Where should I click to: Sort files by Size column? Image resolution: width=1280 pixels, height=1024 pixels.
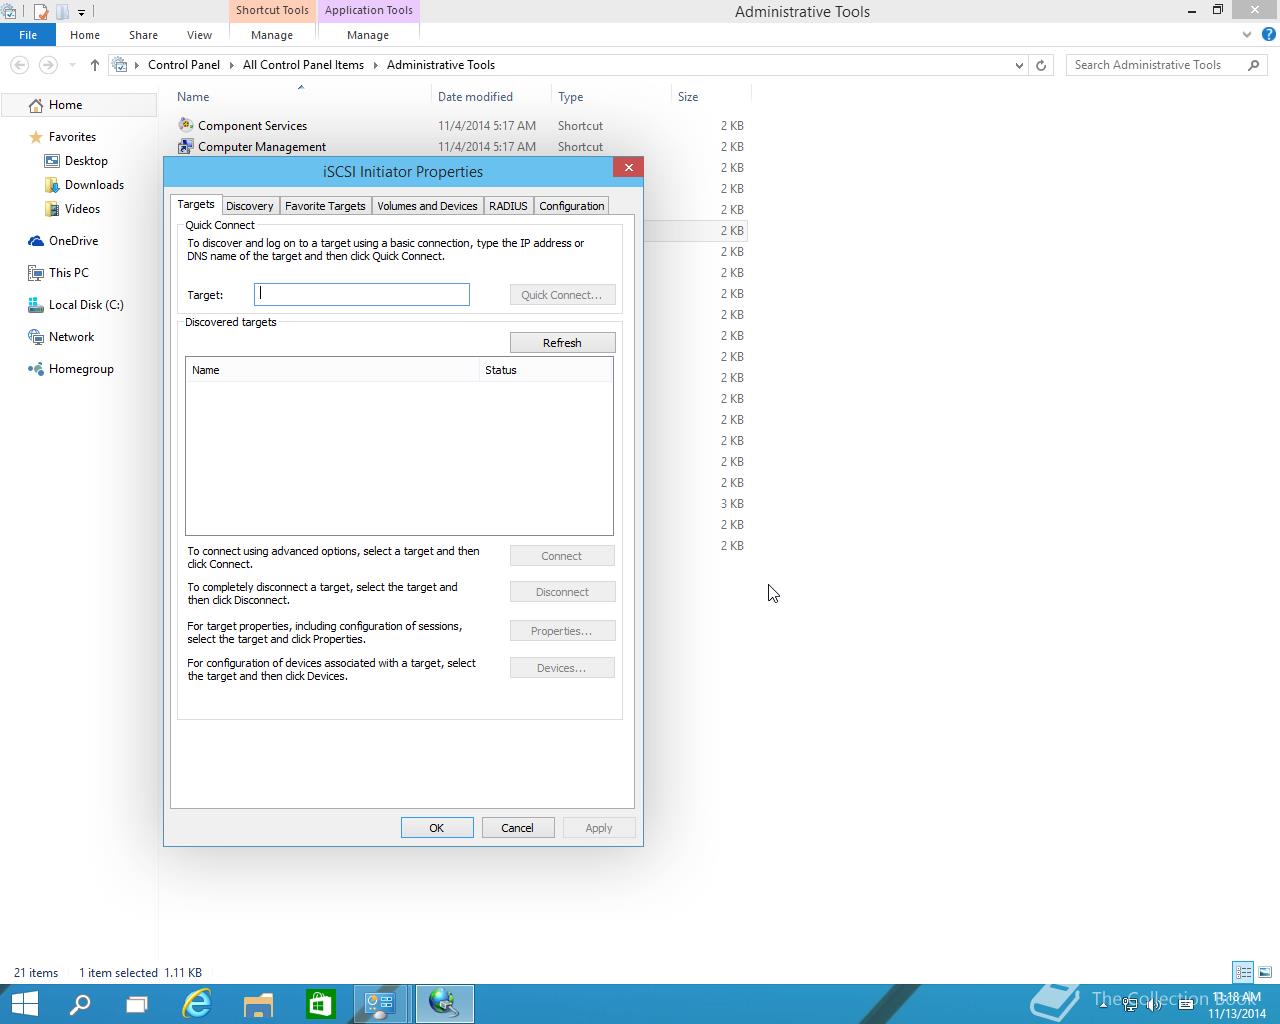click(710, 97)
